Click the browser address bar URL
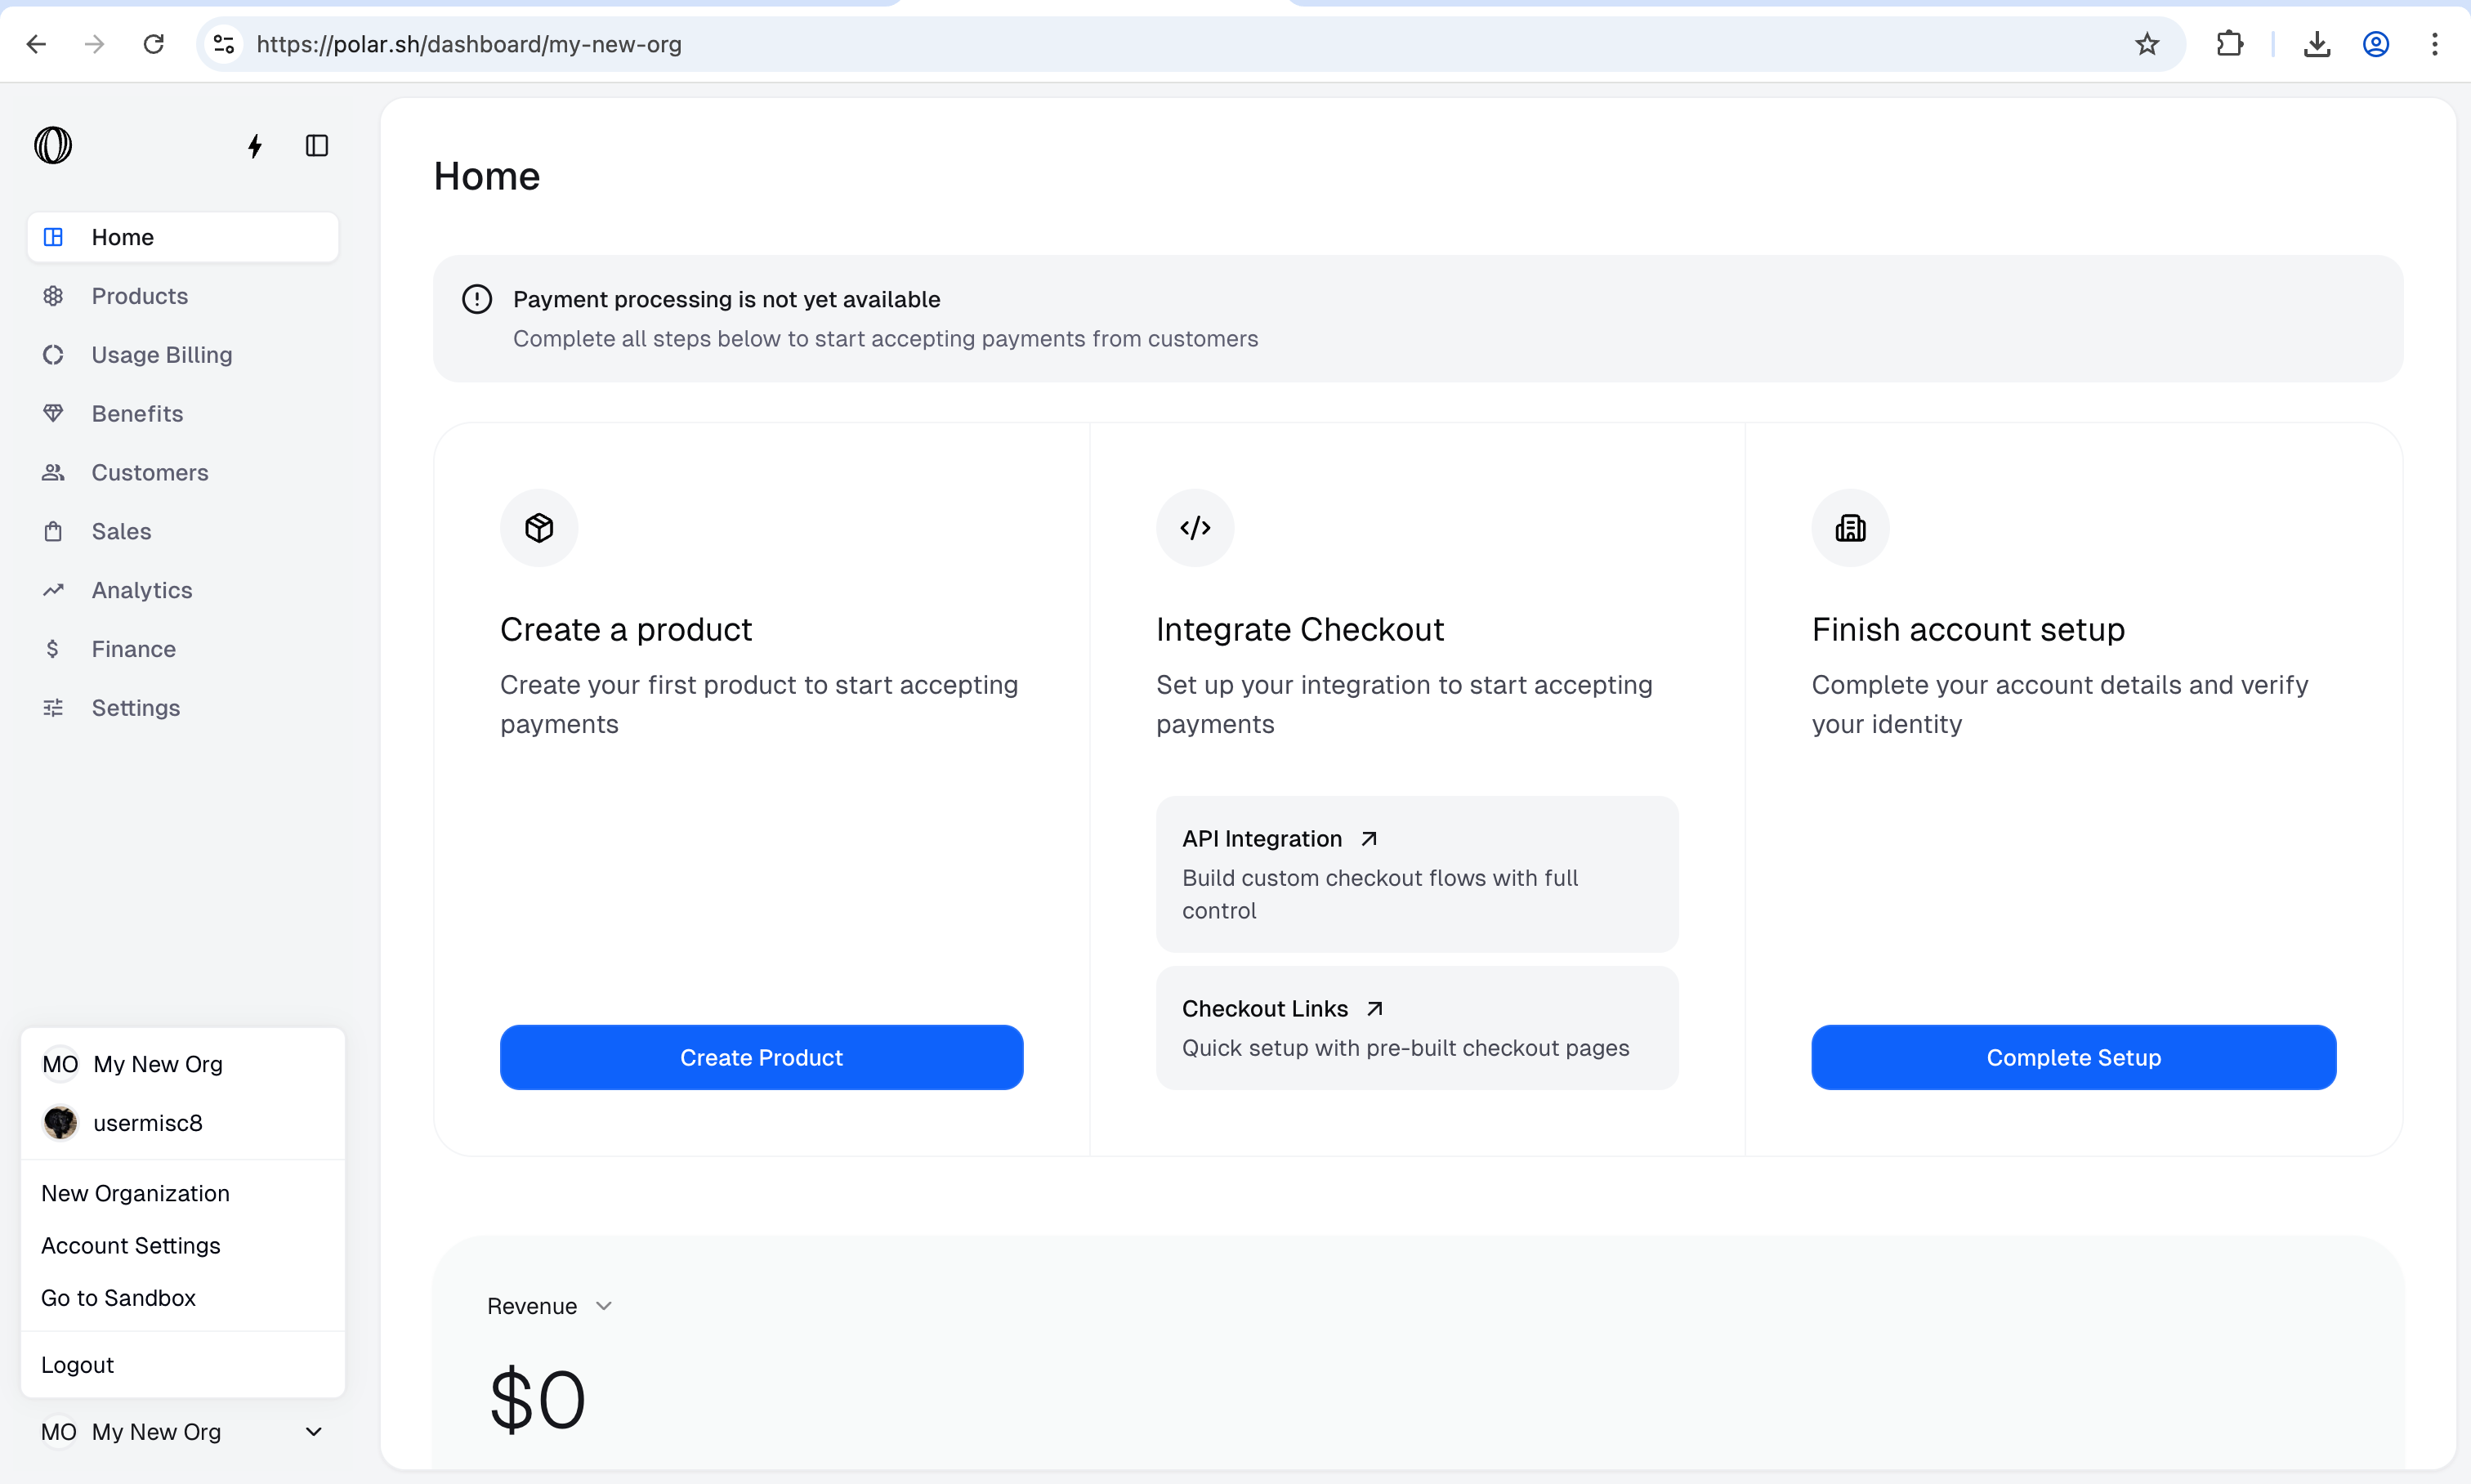Viewport: 2471px width, 1484px height. (468, 44)
